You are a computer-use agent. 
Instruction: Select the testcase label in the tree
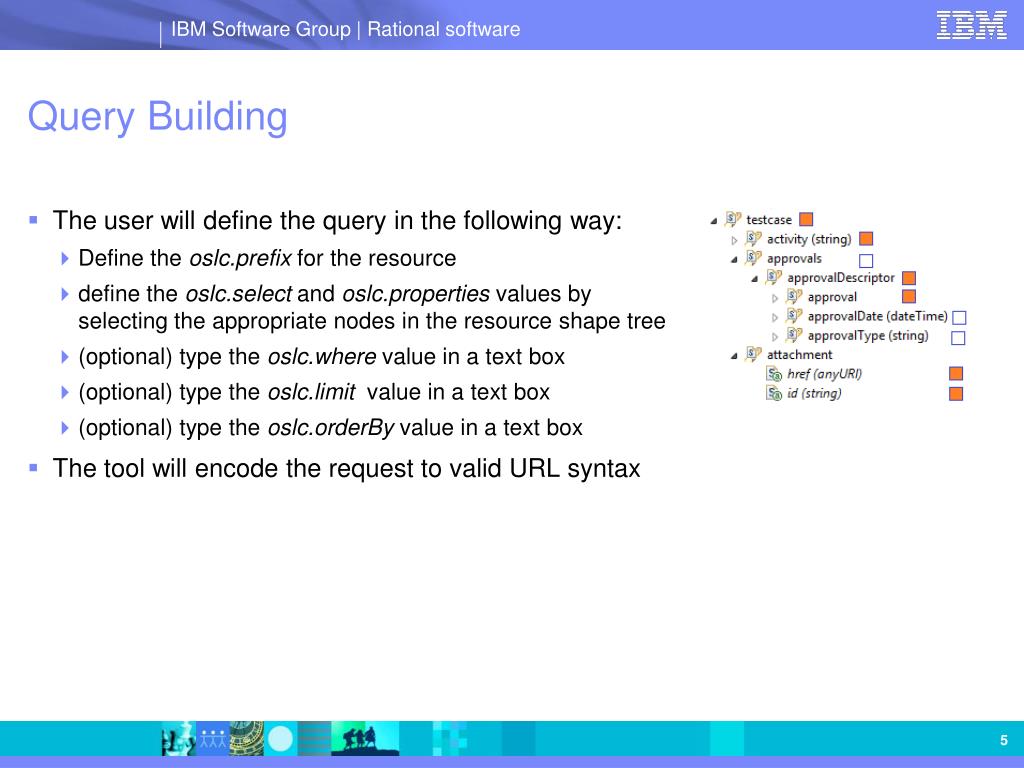pos(769,220)
